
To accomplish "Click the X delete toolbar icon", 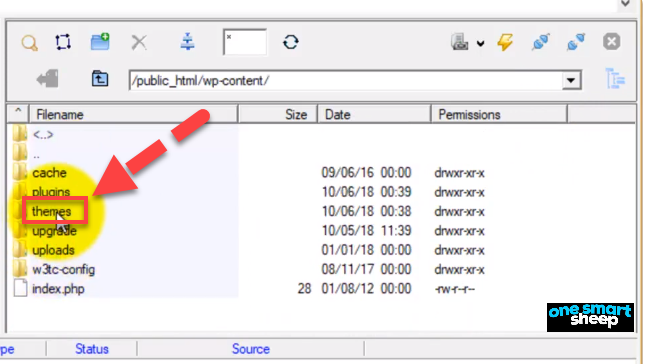I will [139, 42].
